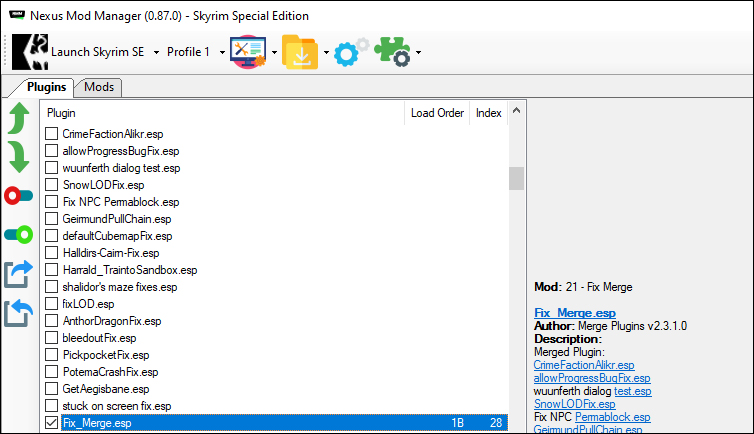Select shalidor's maze fixes.esp row name

(120, 287)
